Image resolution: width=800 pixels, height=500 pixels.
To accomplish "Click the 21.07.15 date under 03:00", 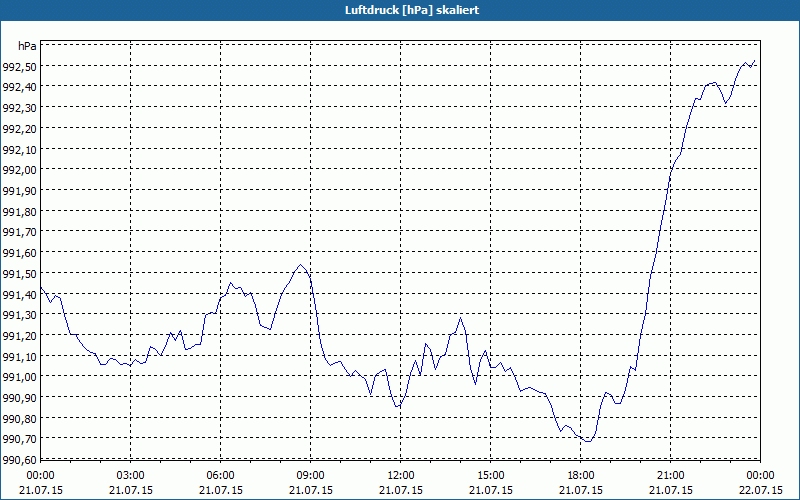I will coord(131,490).
